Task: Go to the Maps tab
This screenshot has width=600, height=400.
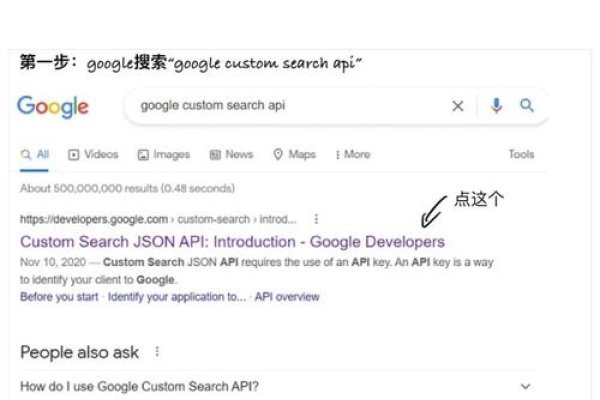Action: (294, 154)
